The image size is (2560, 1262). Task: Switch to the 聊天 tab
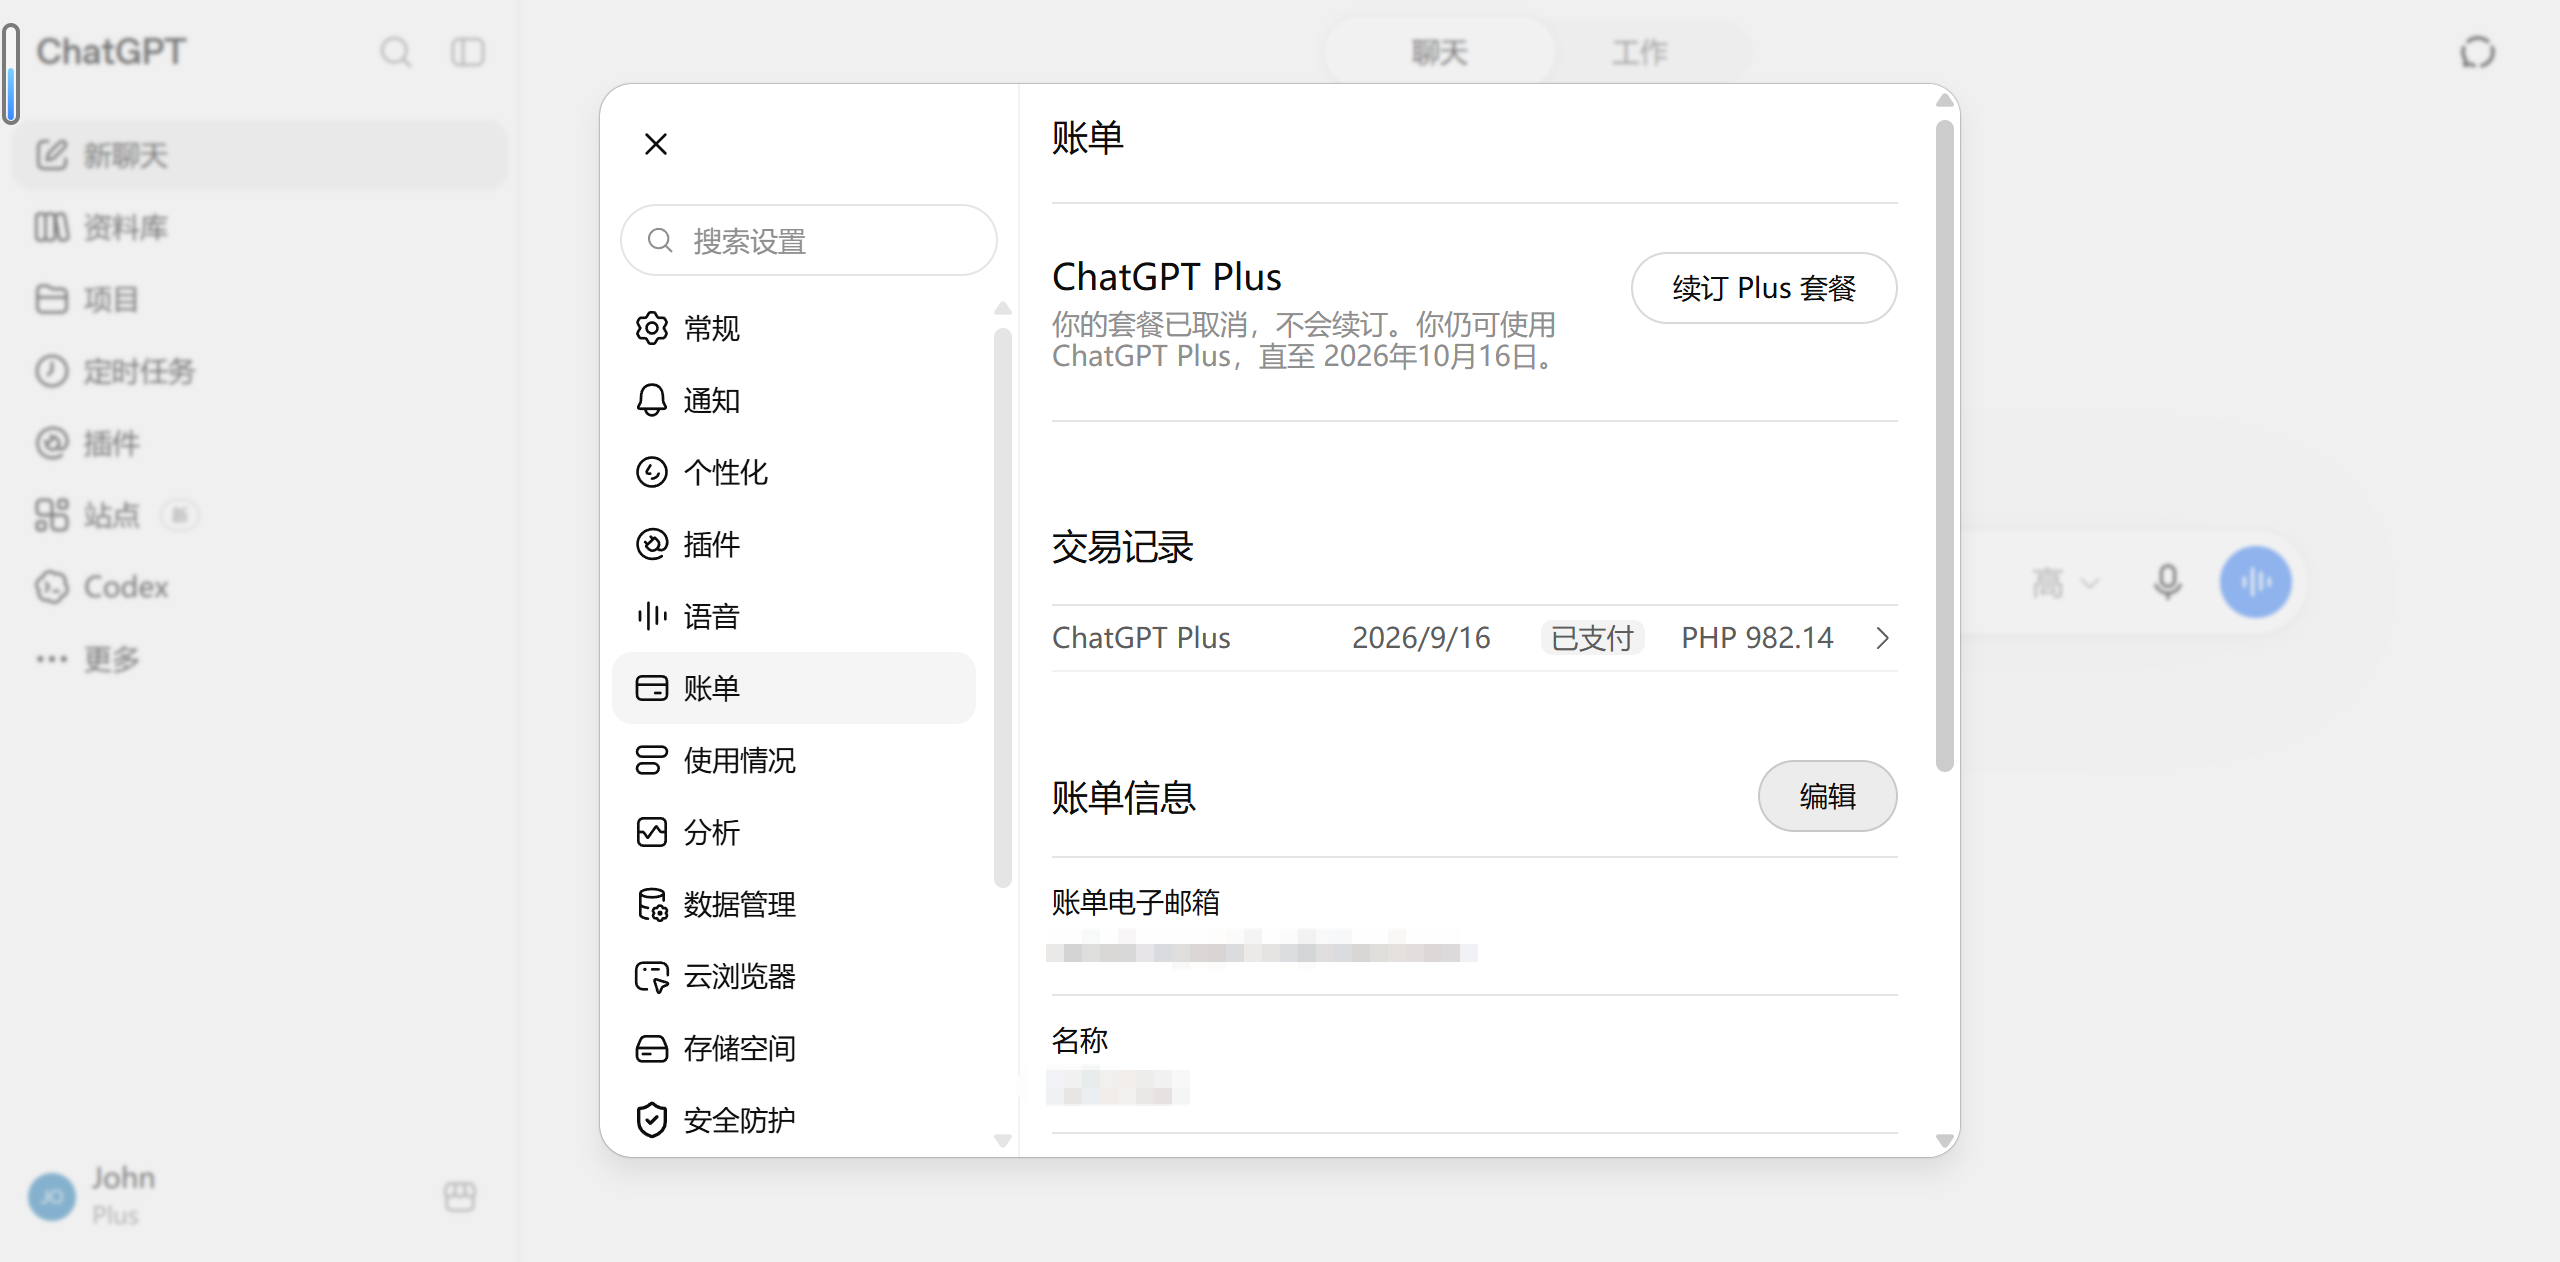(1440, 52)
